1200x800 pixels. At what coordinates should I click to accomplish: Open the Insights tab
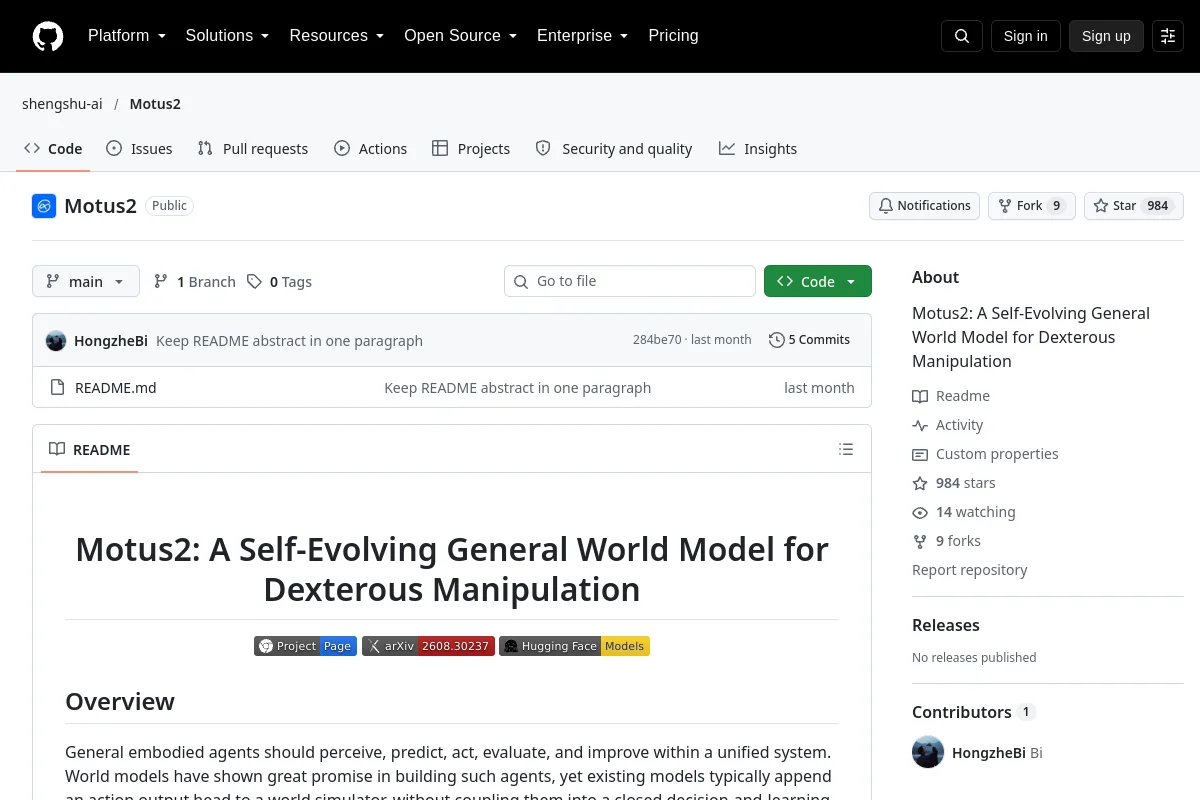point(758,148)
